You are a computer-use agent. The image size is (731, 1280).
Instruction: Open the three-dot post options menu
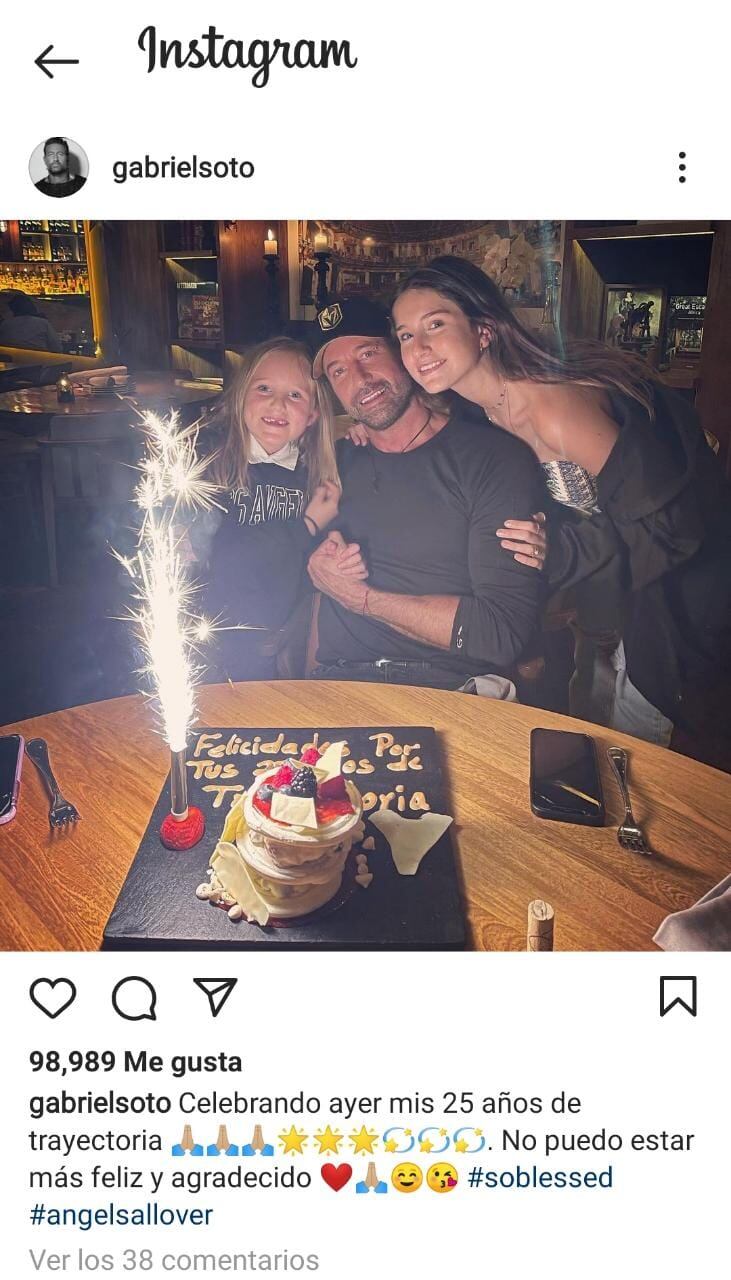(682, 167)
